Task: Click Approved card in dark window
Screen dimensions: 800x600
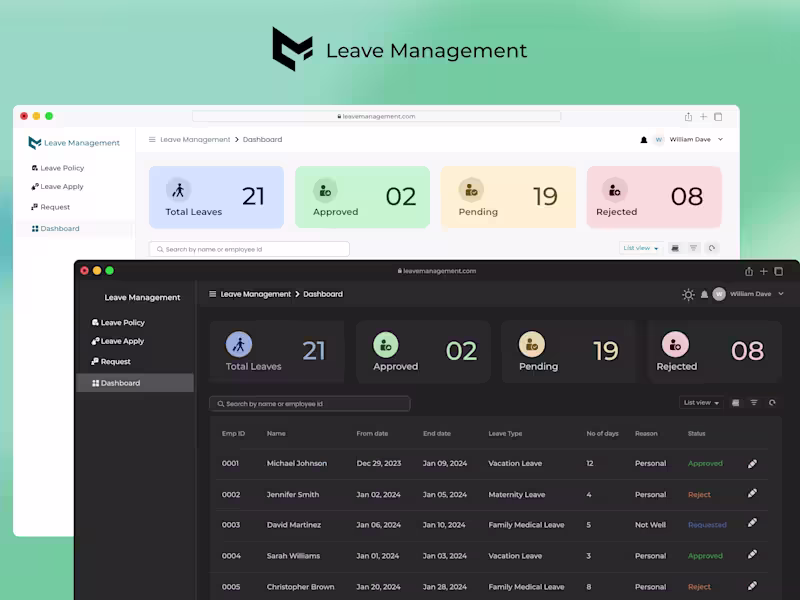Action: click(x=423, y=352)
